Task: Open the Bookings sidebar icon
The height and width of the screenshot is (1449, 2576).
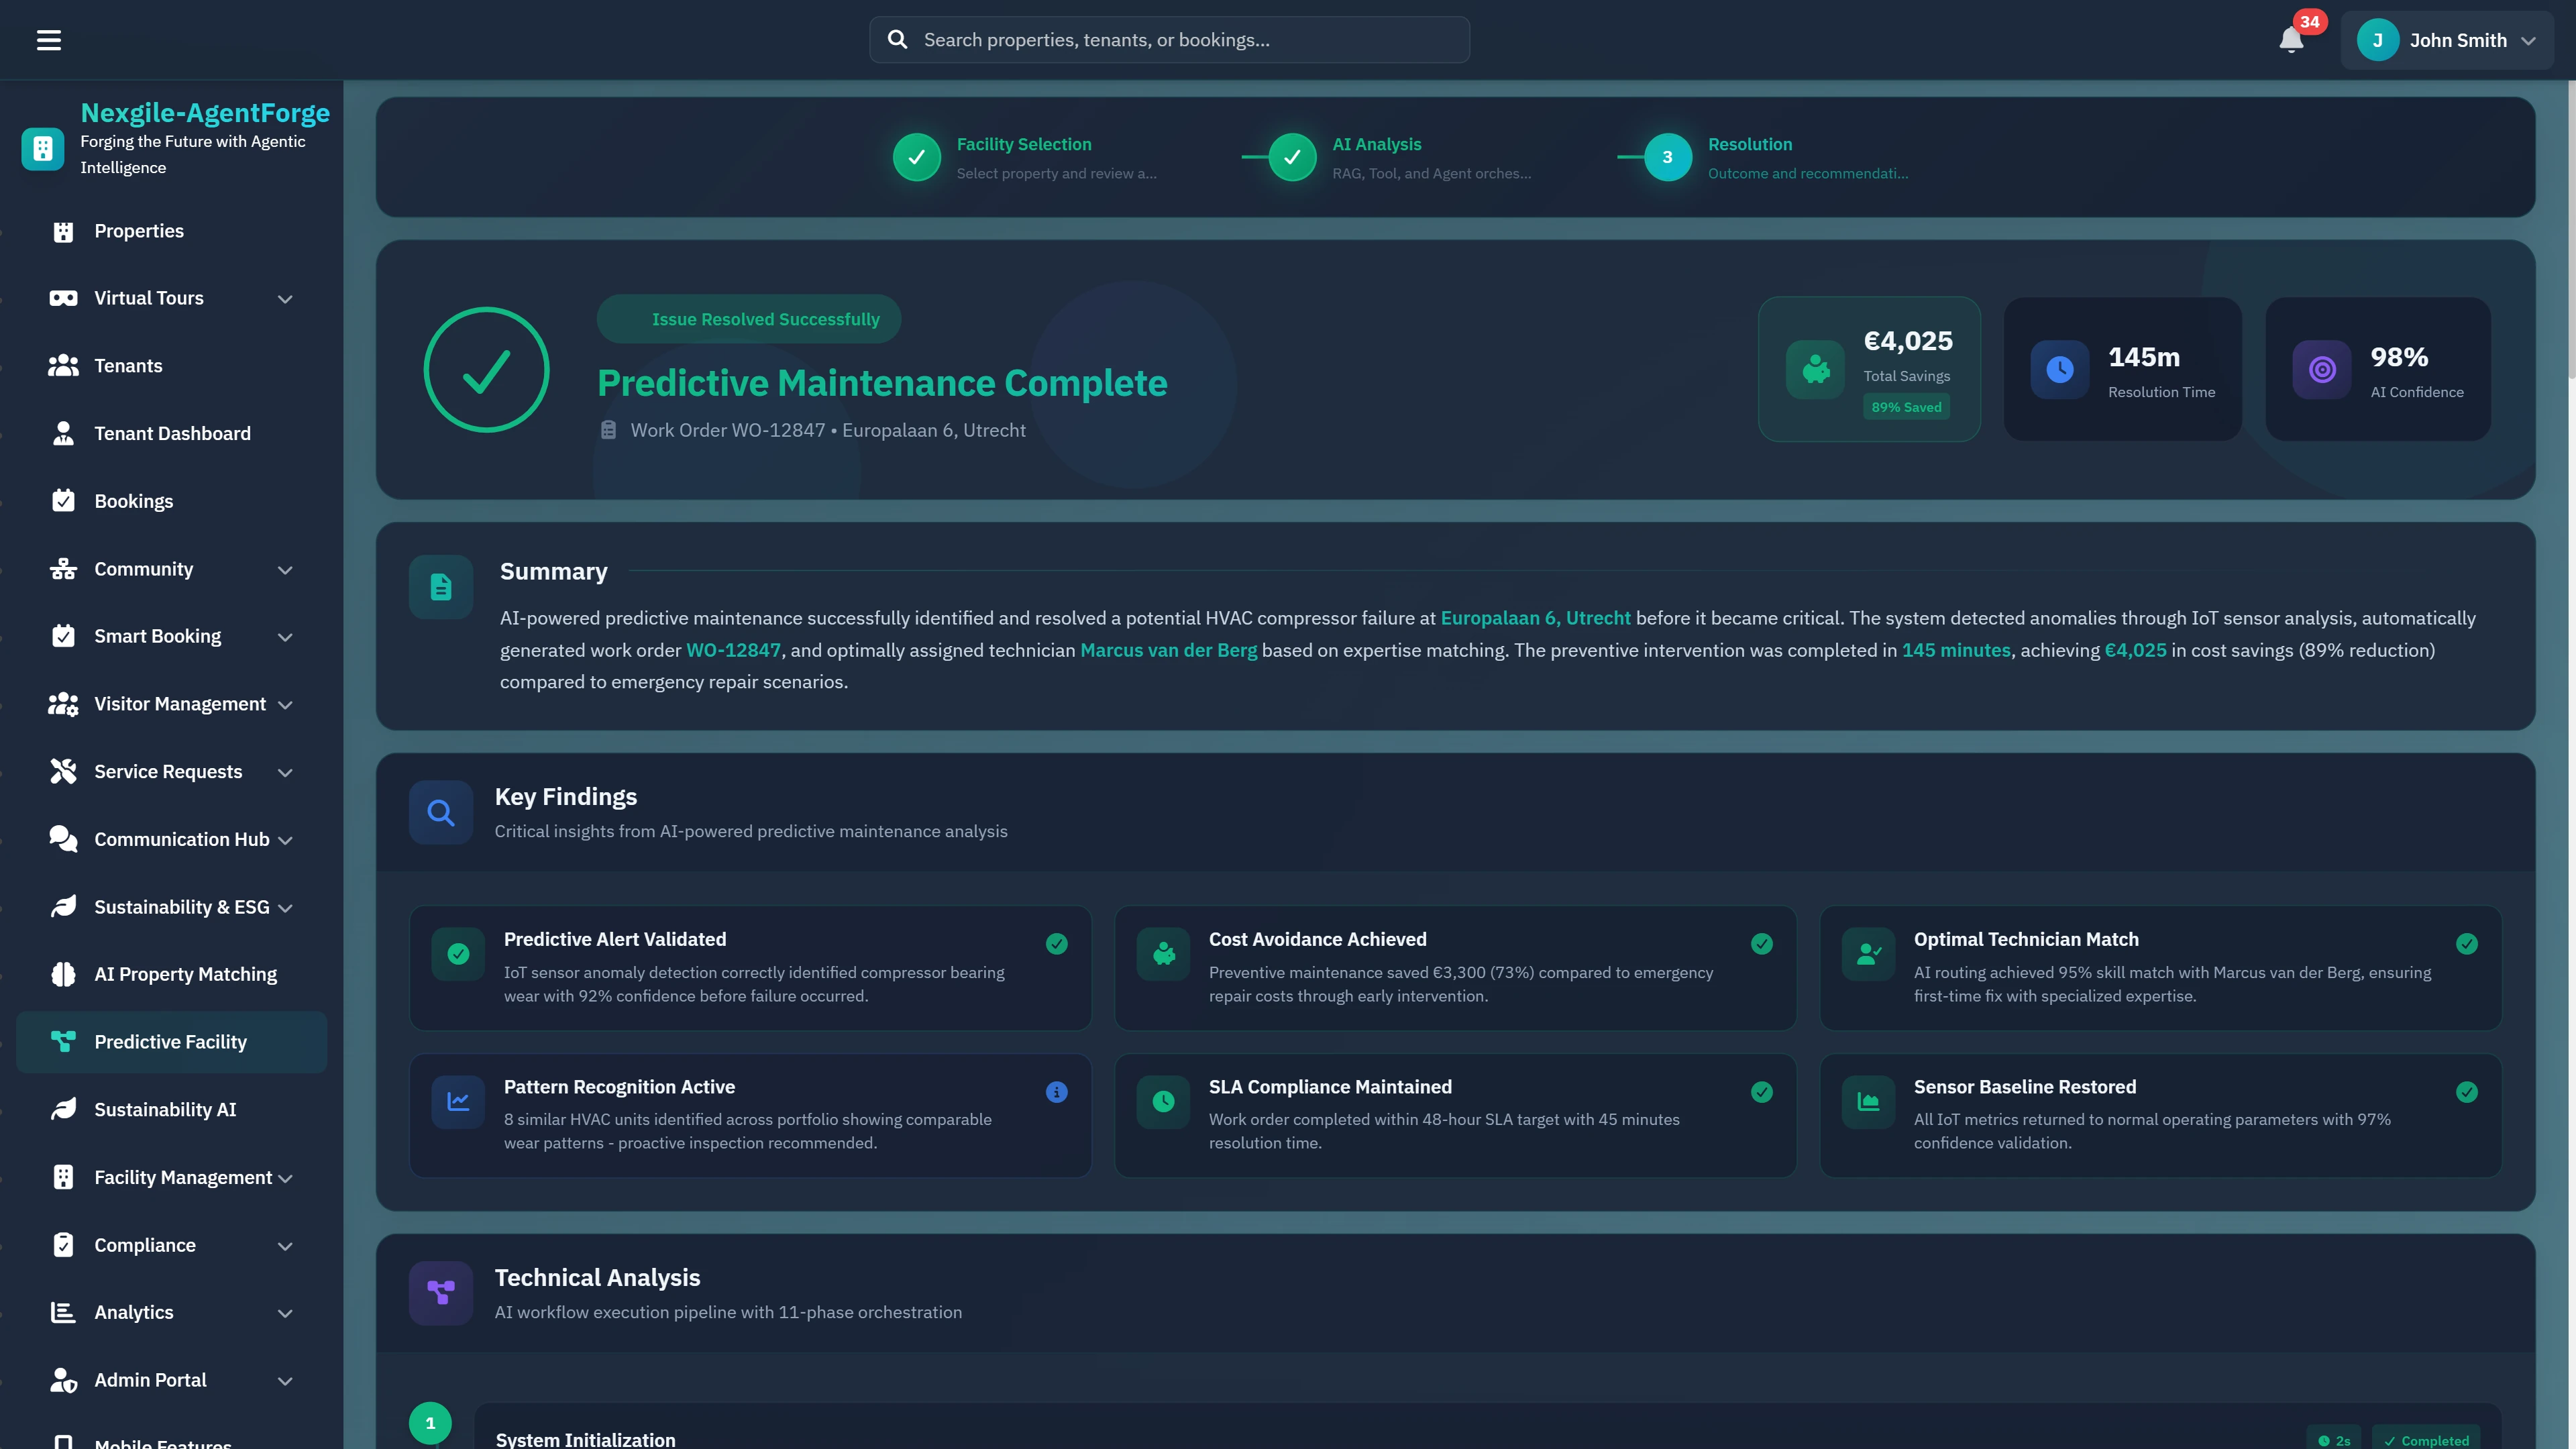Action: click(63, 500)
